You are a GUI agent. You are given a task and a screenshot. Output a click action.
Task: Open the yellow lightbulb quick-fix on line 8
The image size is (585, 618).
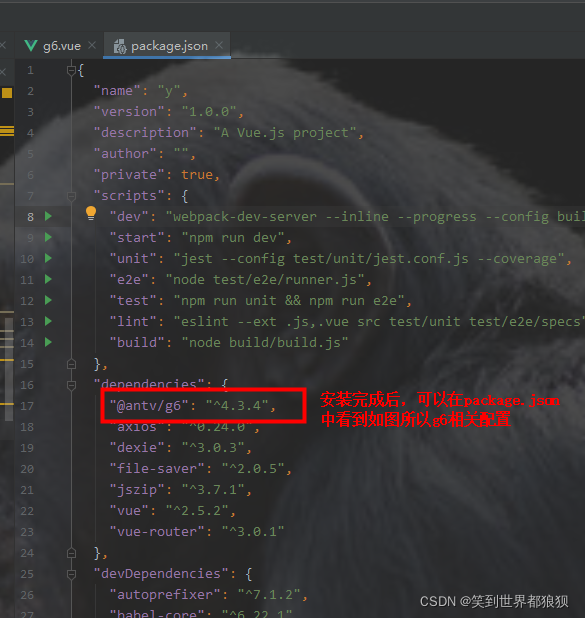tap(91, 213)
